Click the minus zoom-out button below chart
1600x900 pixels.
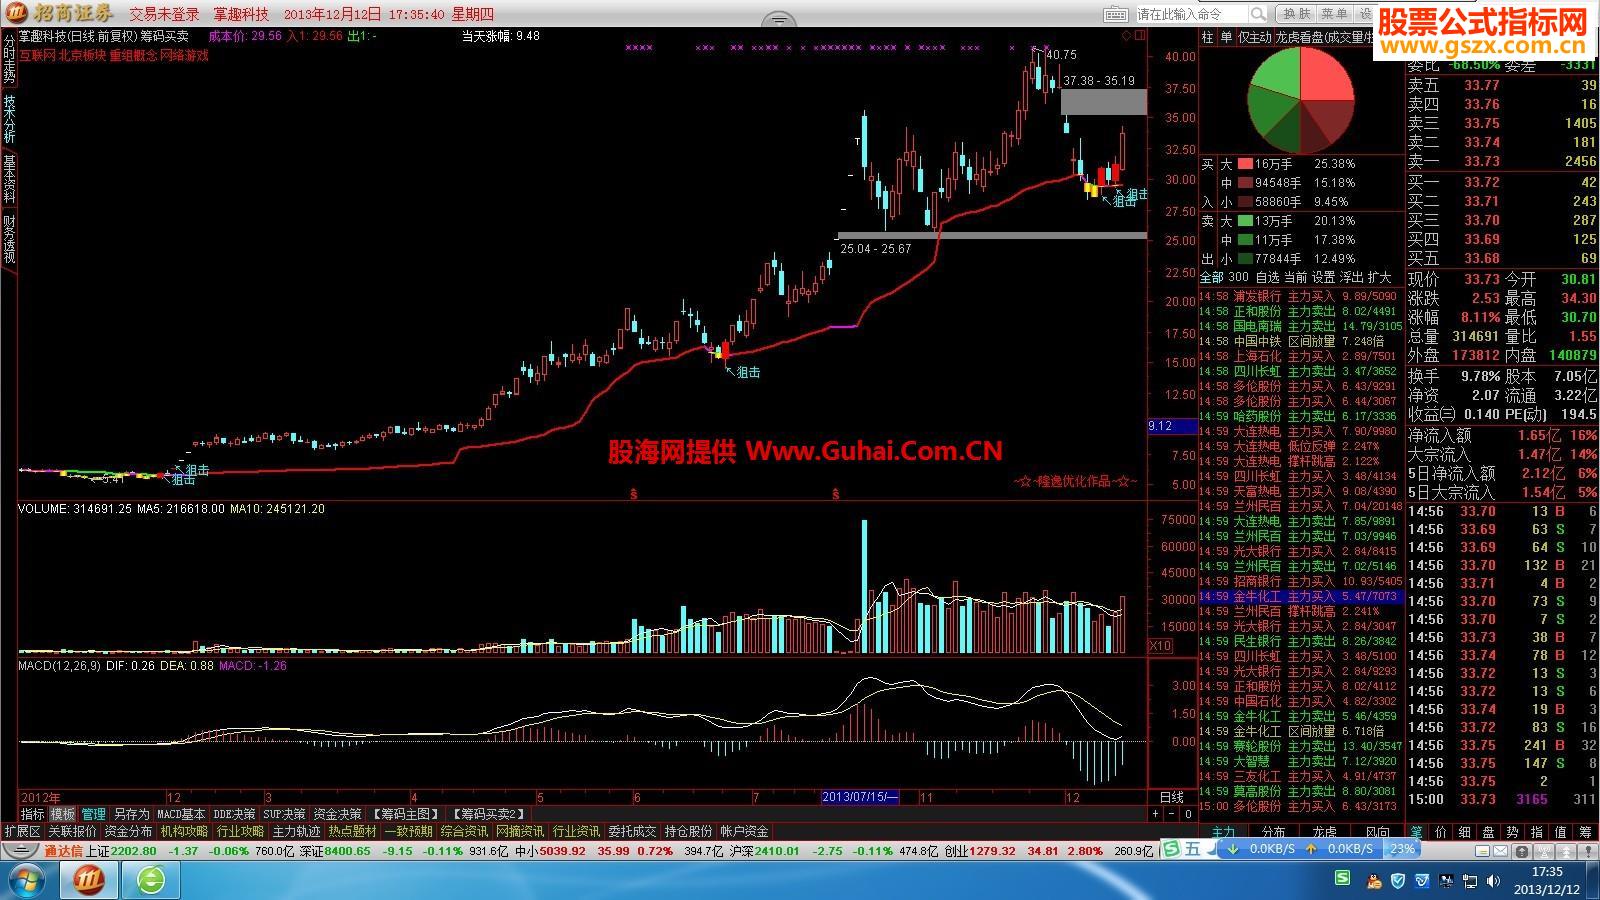(x=1172, y=814)
